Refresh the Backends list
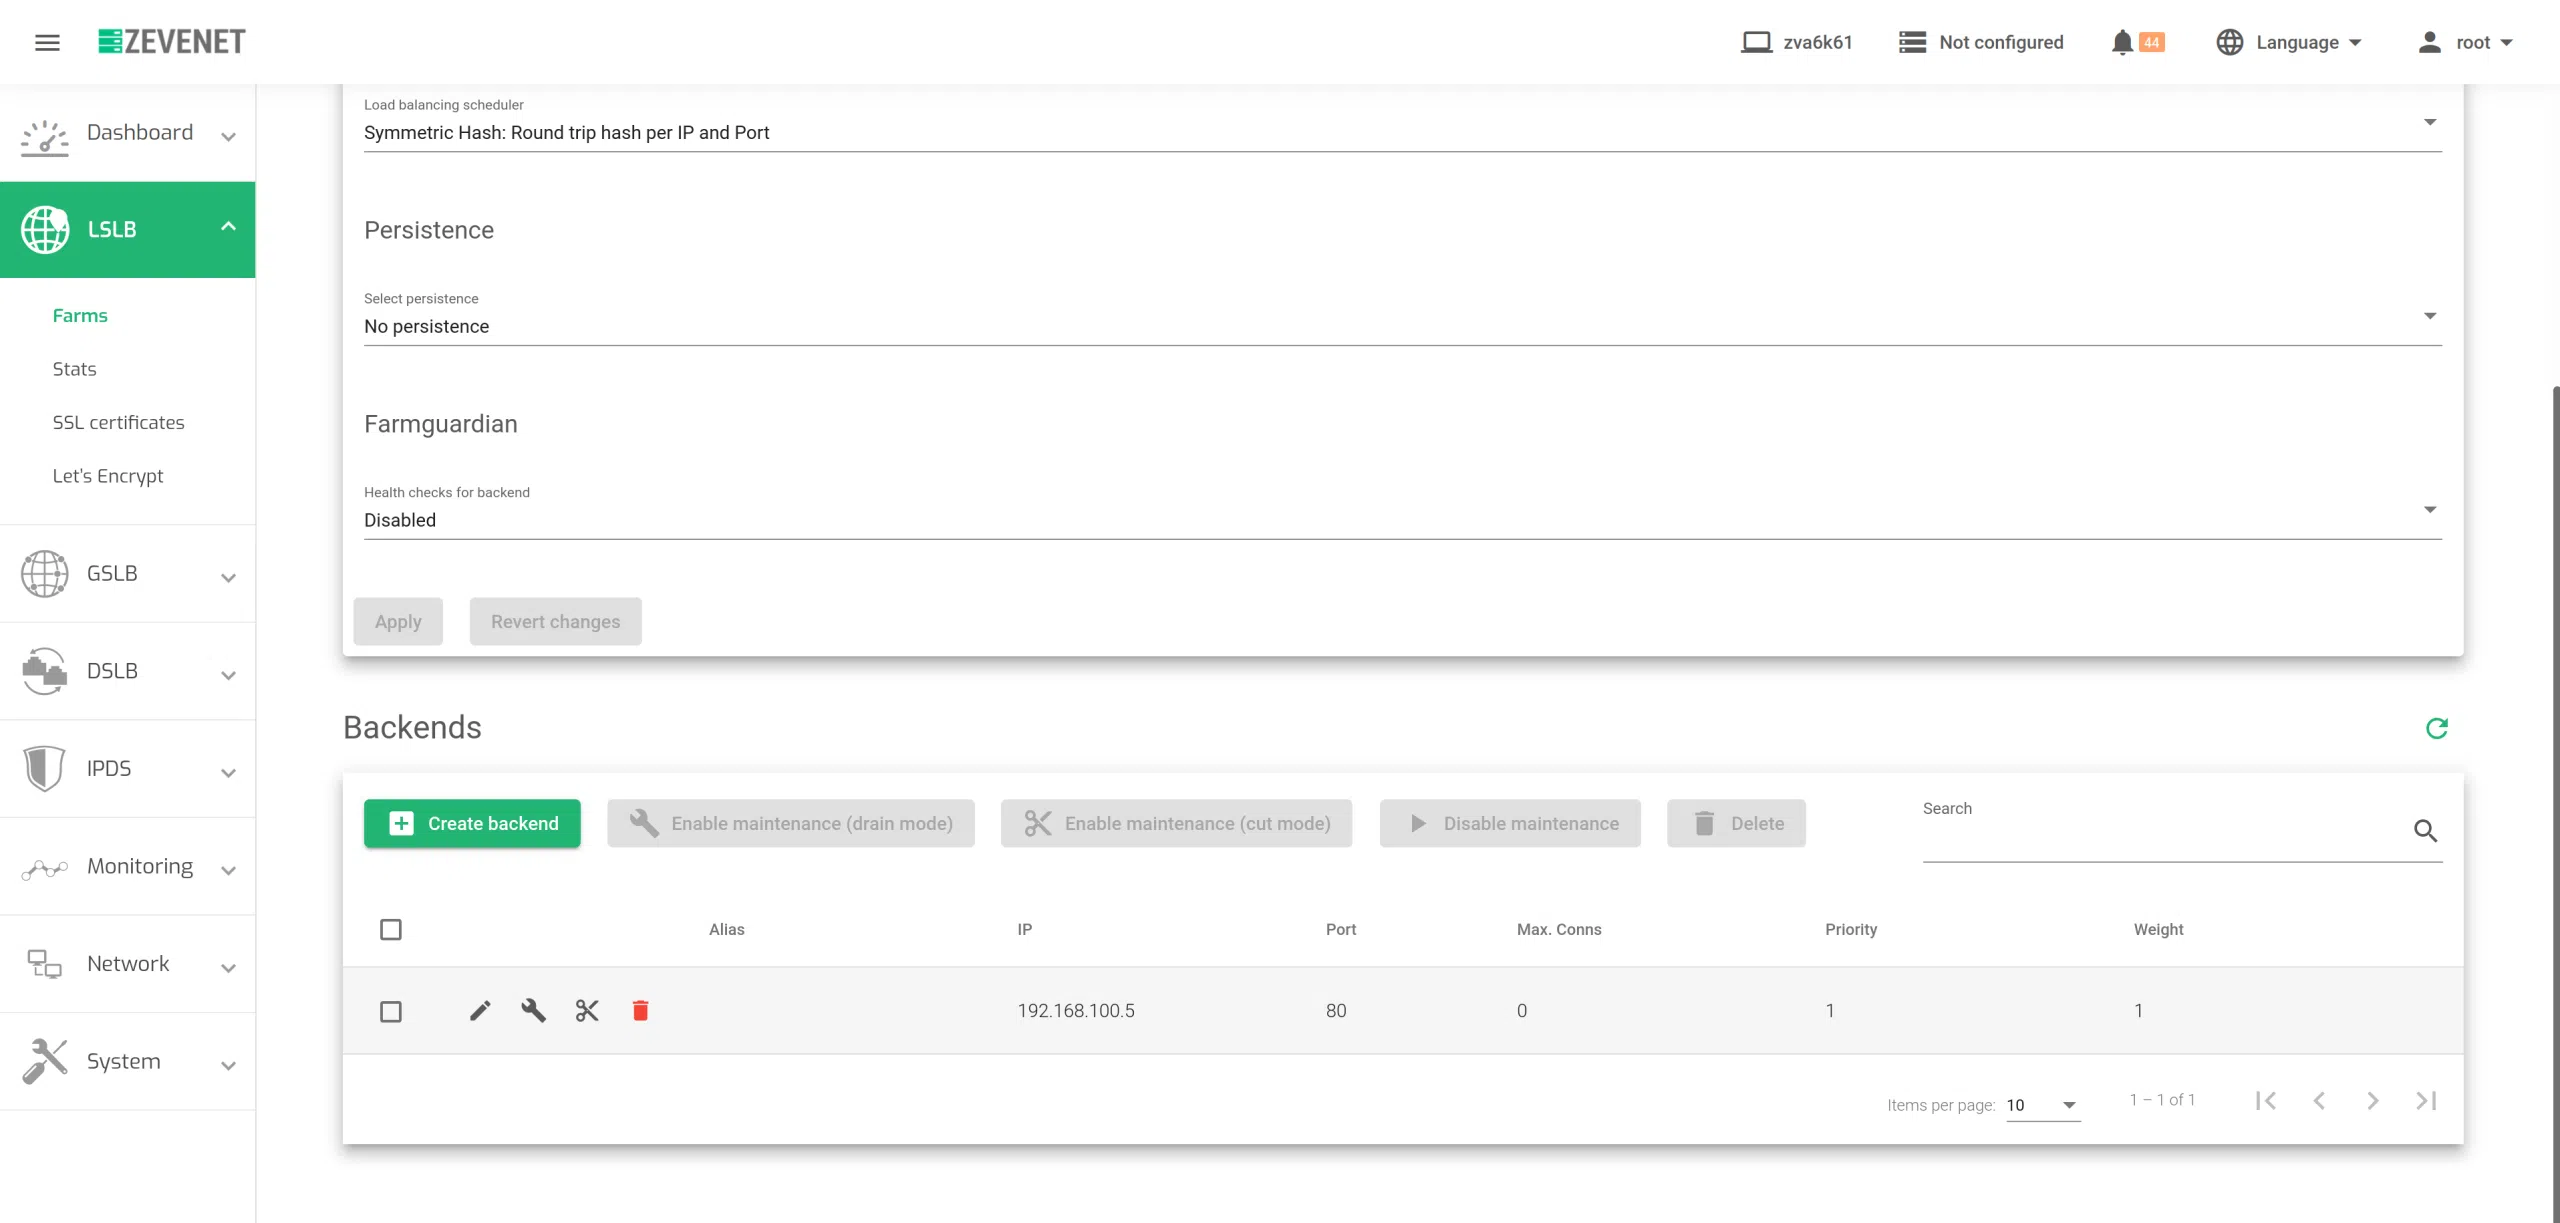Viewport: 2560px width, 1223px height. [x=2436, y=728]
